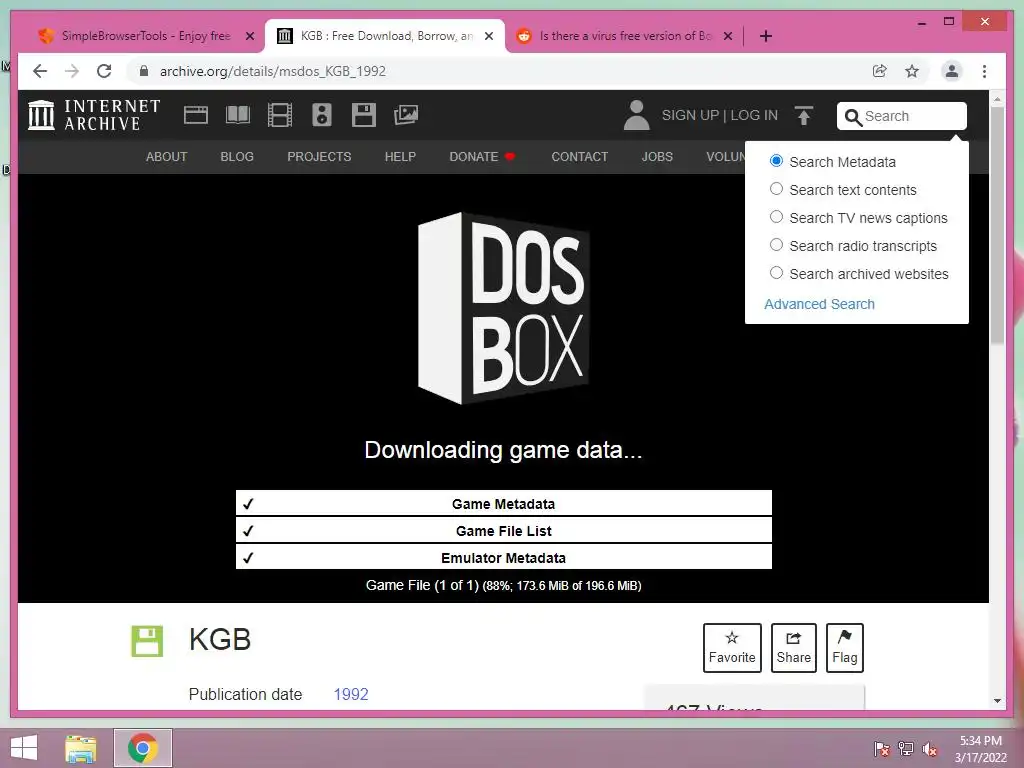Click the search magnifier icon
Viewport: 1024px width, 768px height.
point(853,117)
